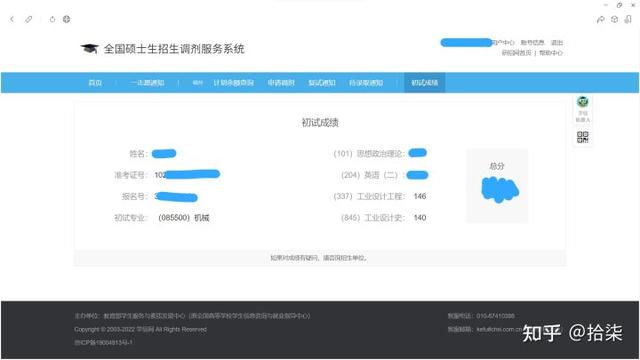Click the cube icon in top-right toolbar
The height and width of the screenshot is (360, 640).
coord(614,19)
